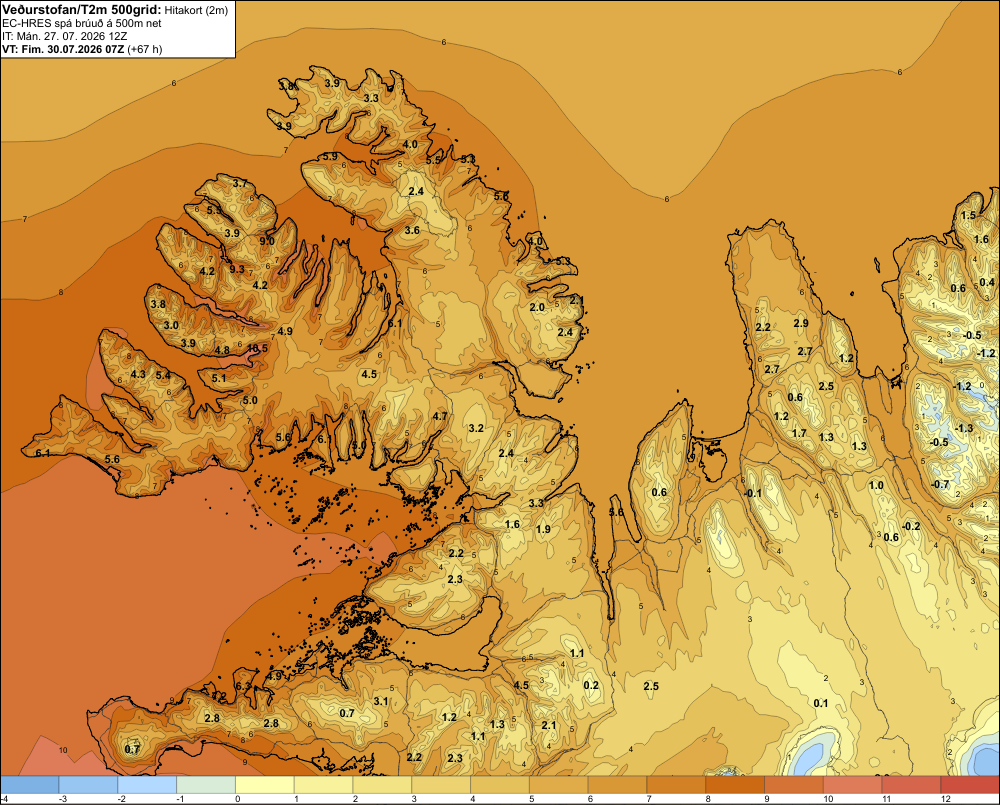Click the 9.0 temperature value in Westfjords
The height and width of the screenshot is (805, 1000).
(x=267, y=240)
